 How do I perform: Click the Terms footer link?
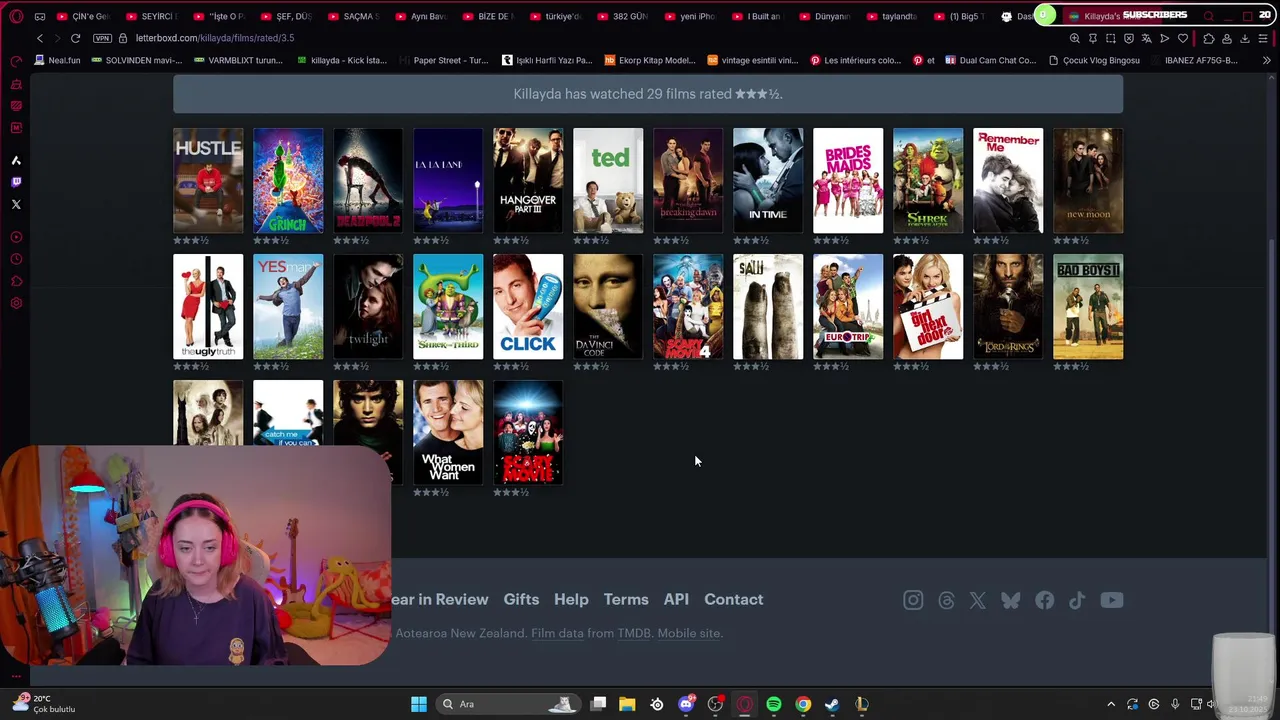pos(626,599)
